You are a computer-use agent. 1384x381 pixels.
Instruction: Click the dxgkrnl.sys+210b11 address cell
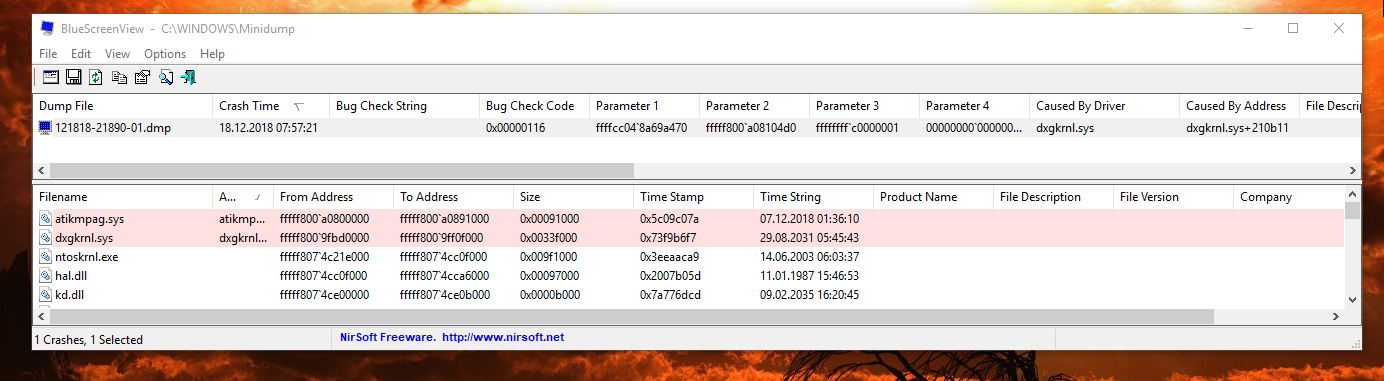tap(1237, 128)
